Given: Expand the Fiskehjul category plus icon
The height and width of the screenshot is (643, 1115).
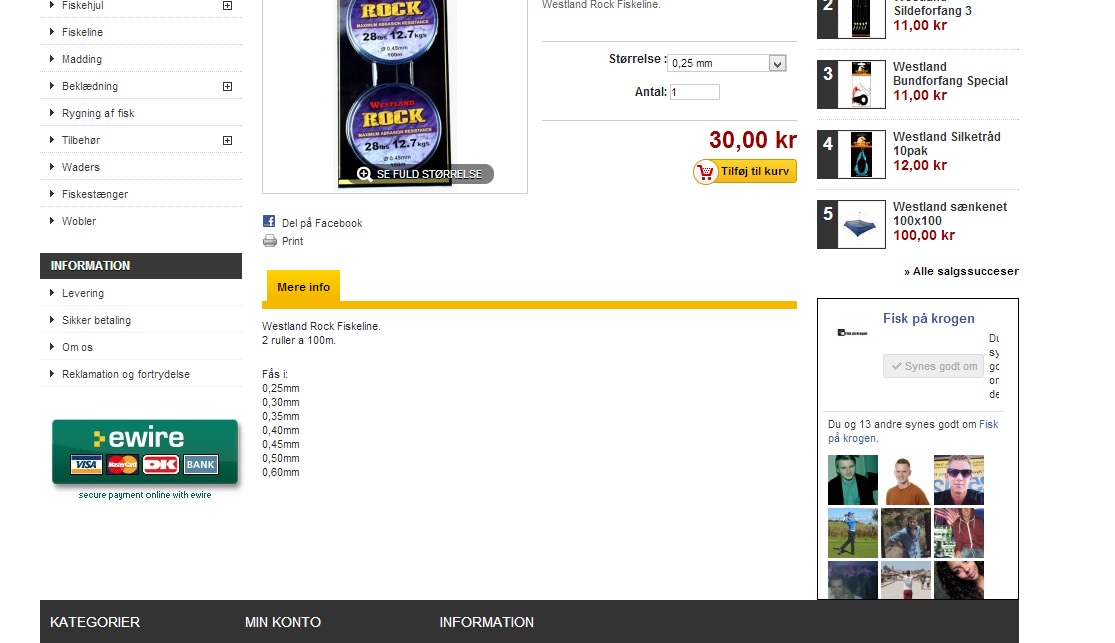Looking at the screenshot, I should click(x=228, y=6).
